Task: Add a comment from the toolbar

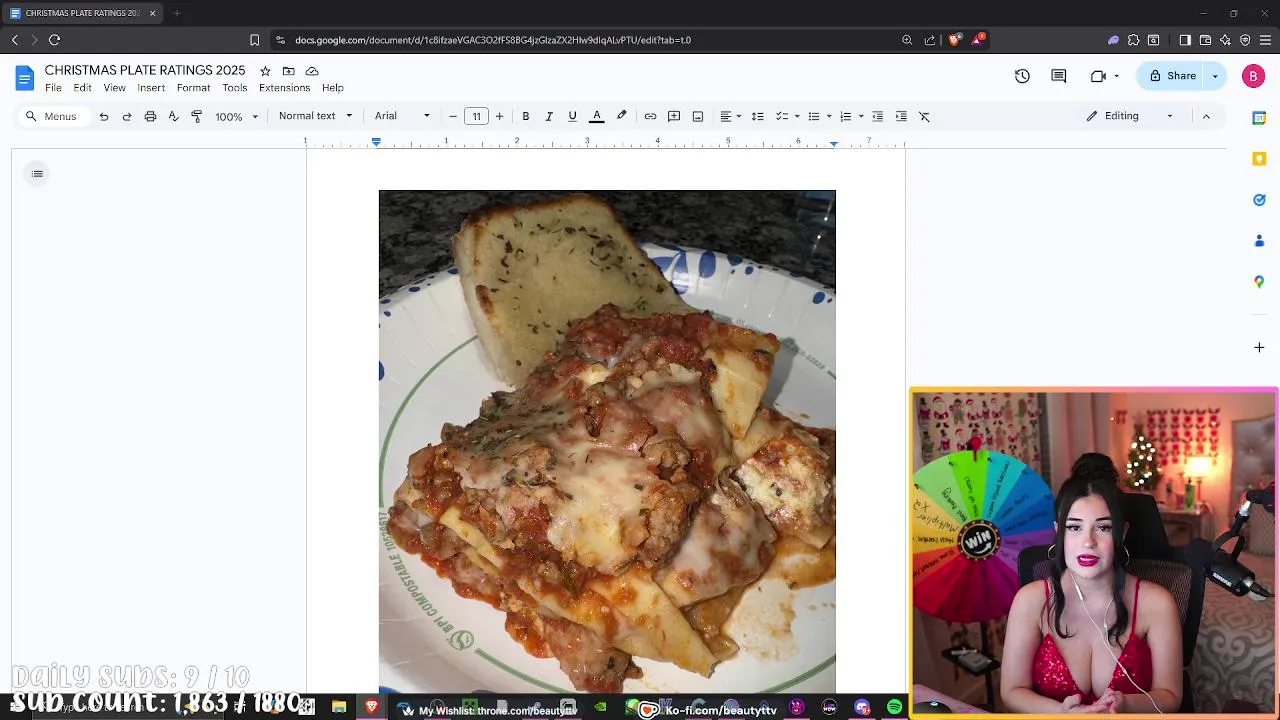Action: coord(674,116)
